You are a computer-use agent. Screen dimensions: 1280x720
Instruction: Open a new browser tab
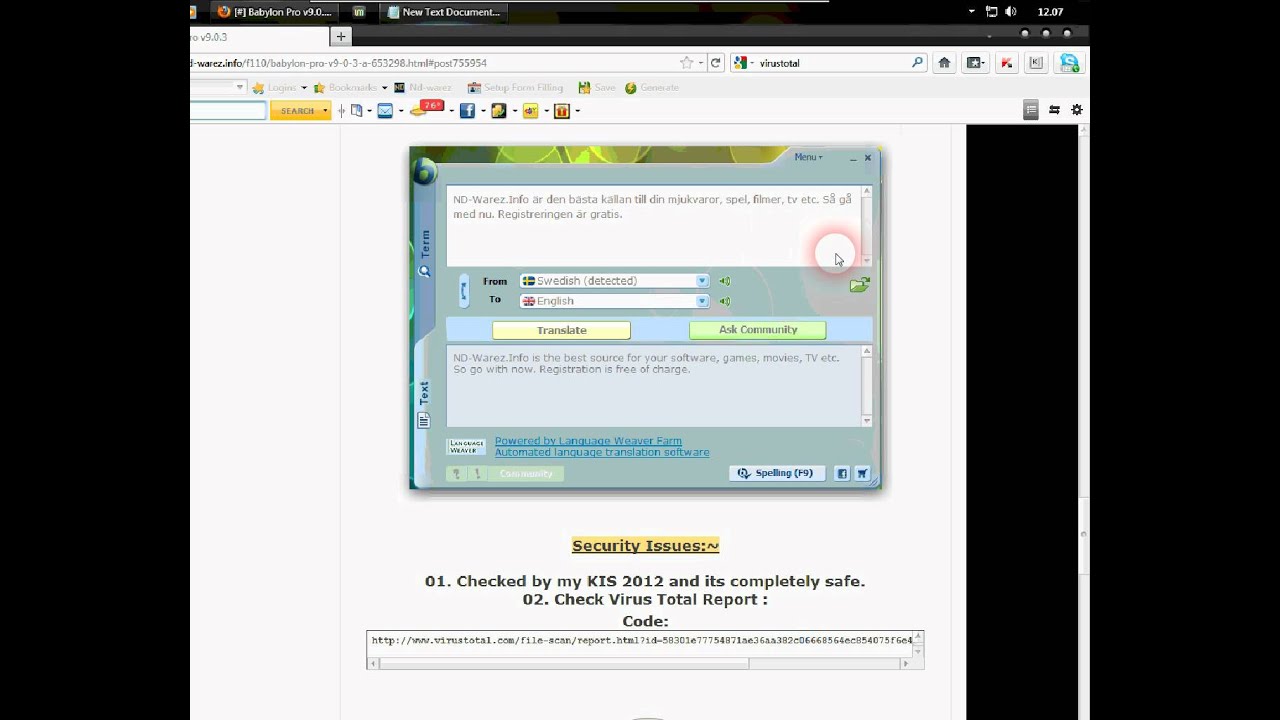tap(340, 37)
